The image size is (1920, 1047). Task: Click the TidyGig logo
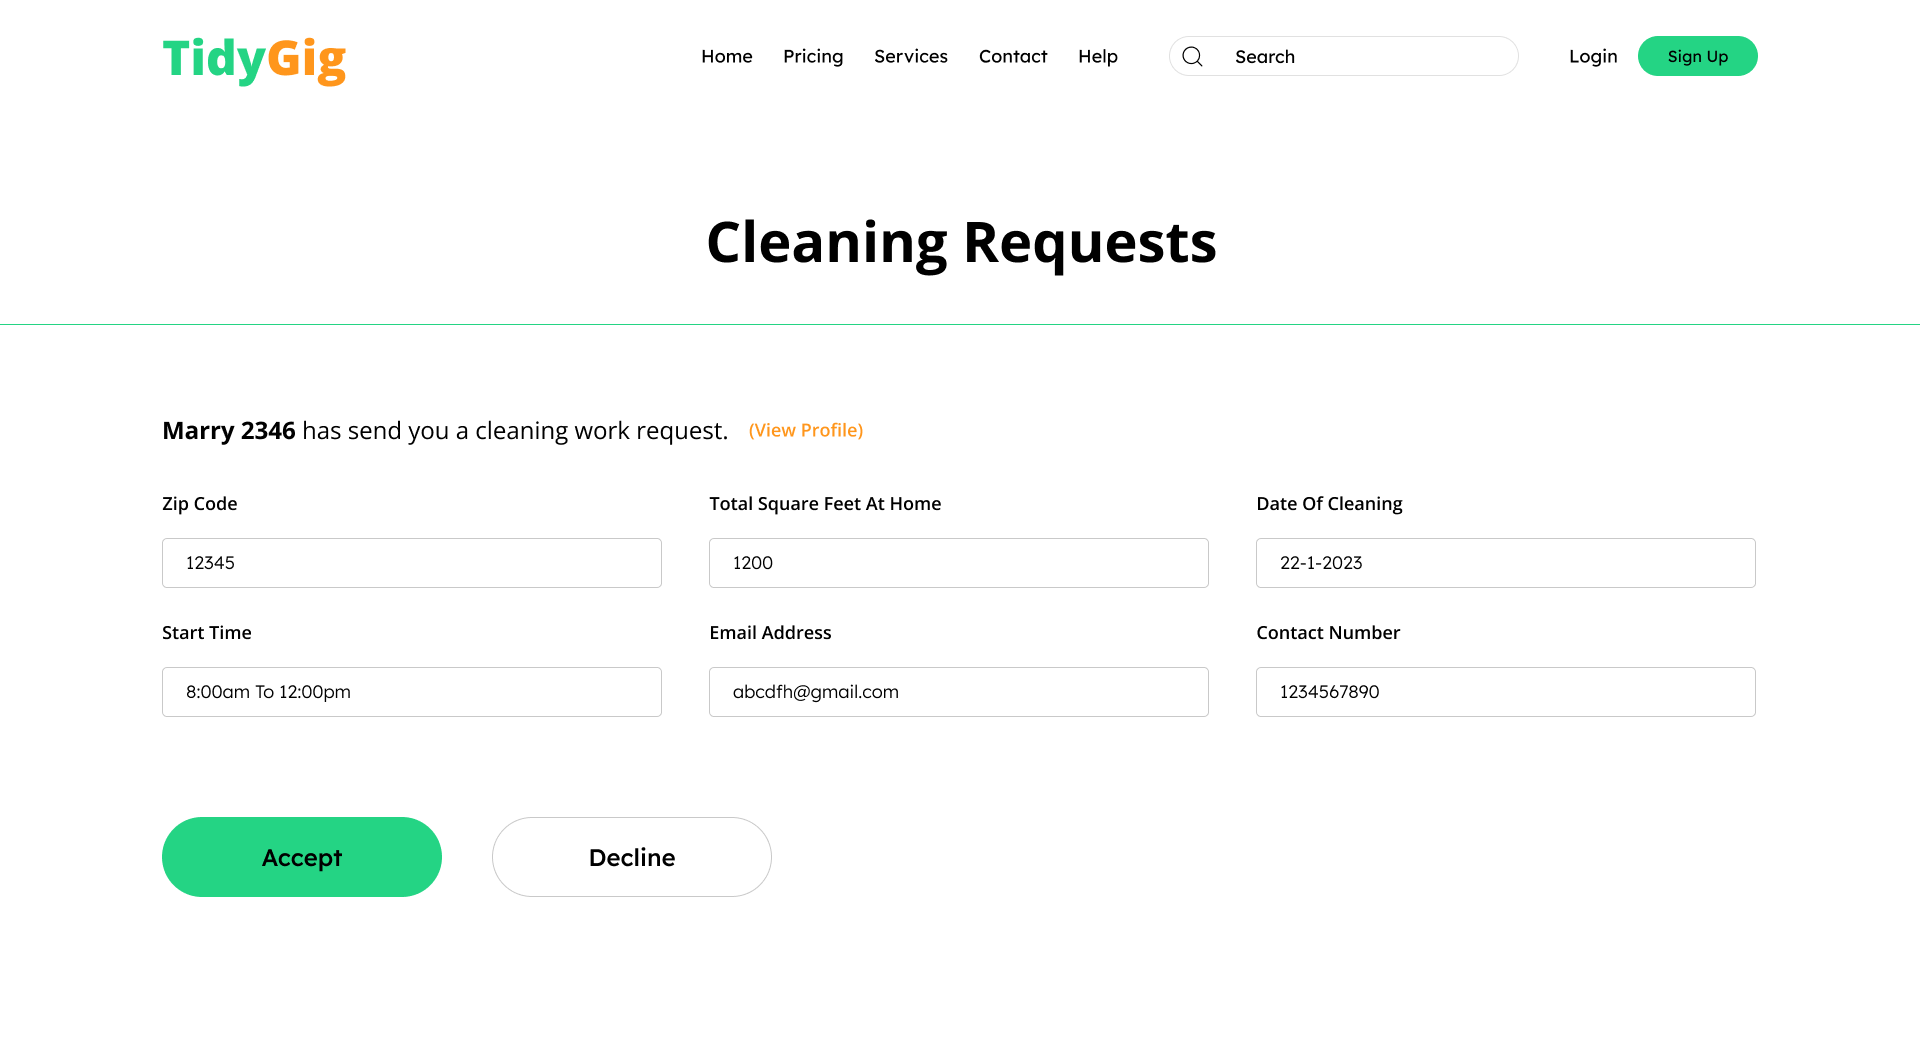point(254,60)
